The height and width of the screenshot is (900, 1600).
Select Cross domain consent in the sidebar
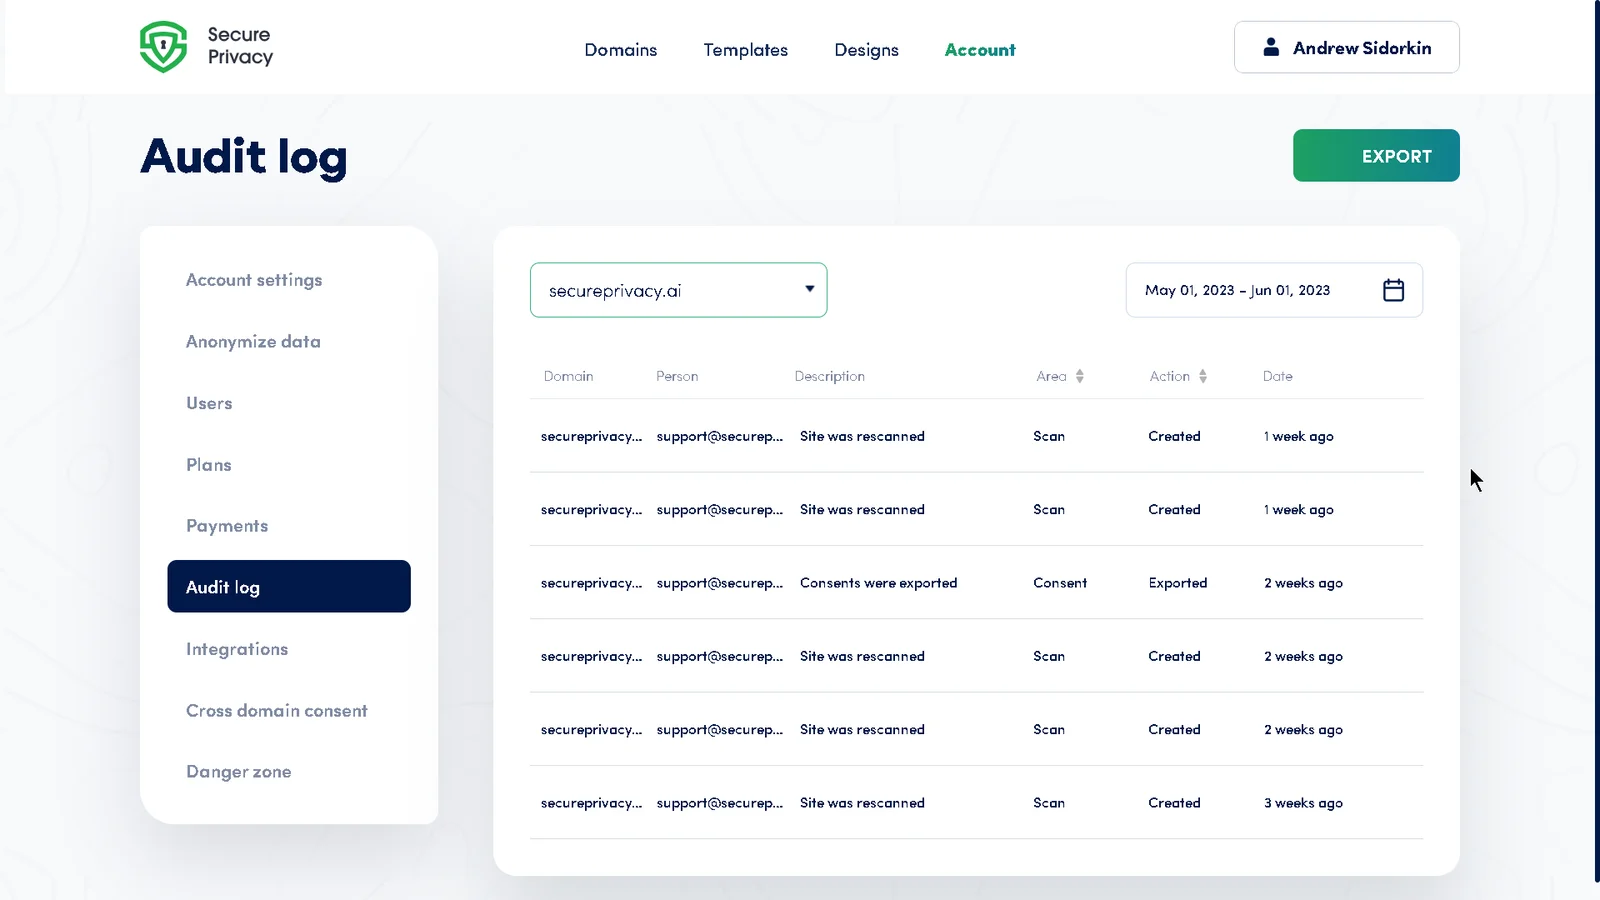point(276,710)
